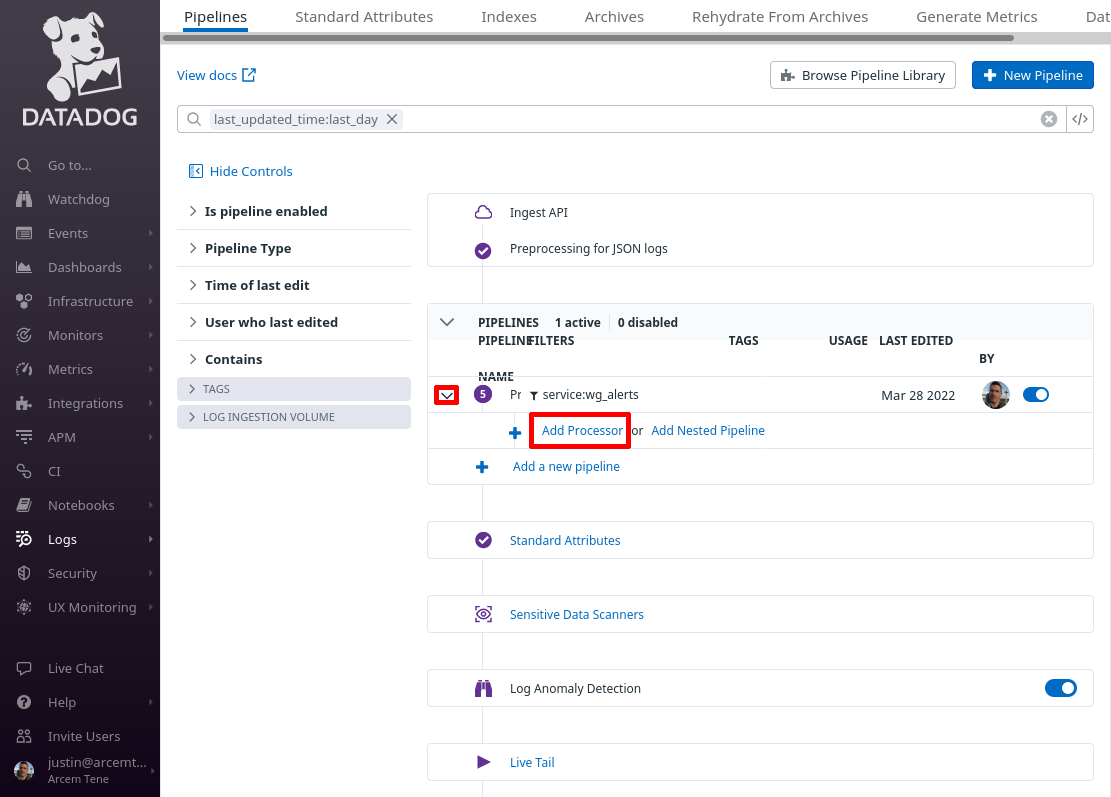Switch to the Pipelines tab
The height and width of the screenshot is (797, 1111).
point(215,16)
